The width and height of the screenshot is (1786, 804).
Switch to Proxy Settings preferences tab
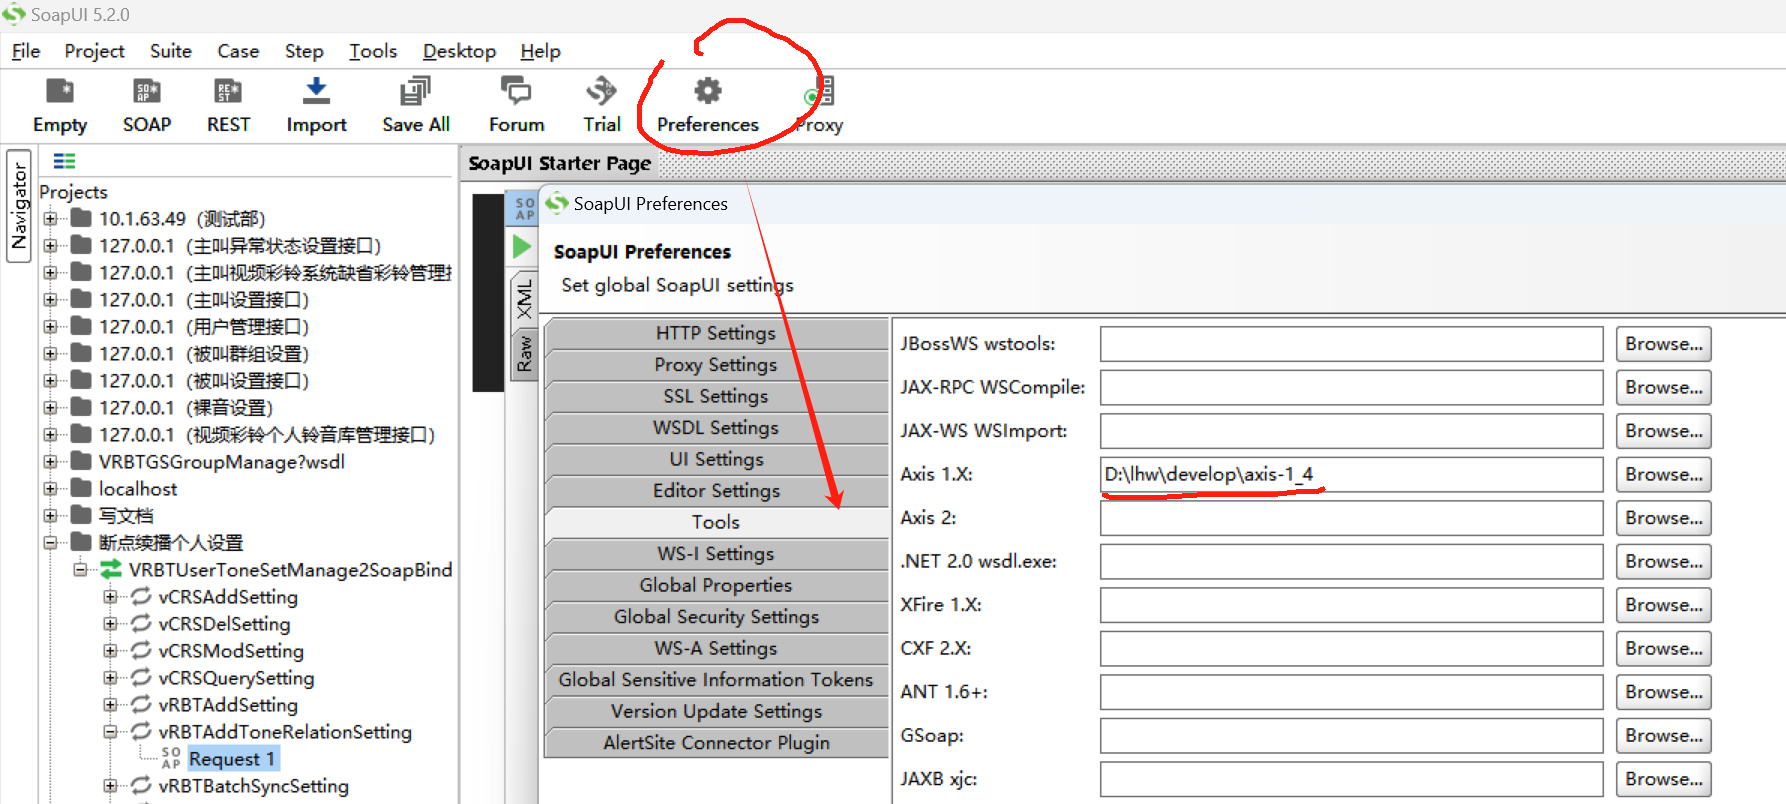pyautogui.click(x=716, y=365)
